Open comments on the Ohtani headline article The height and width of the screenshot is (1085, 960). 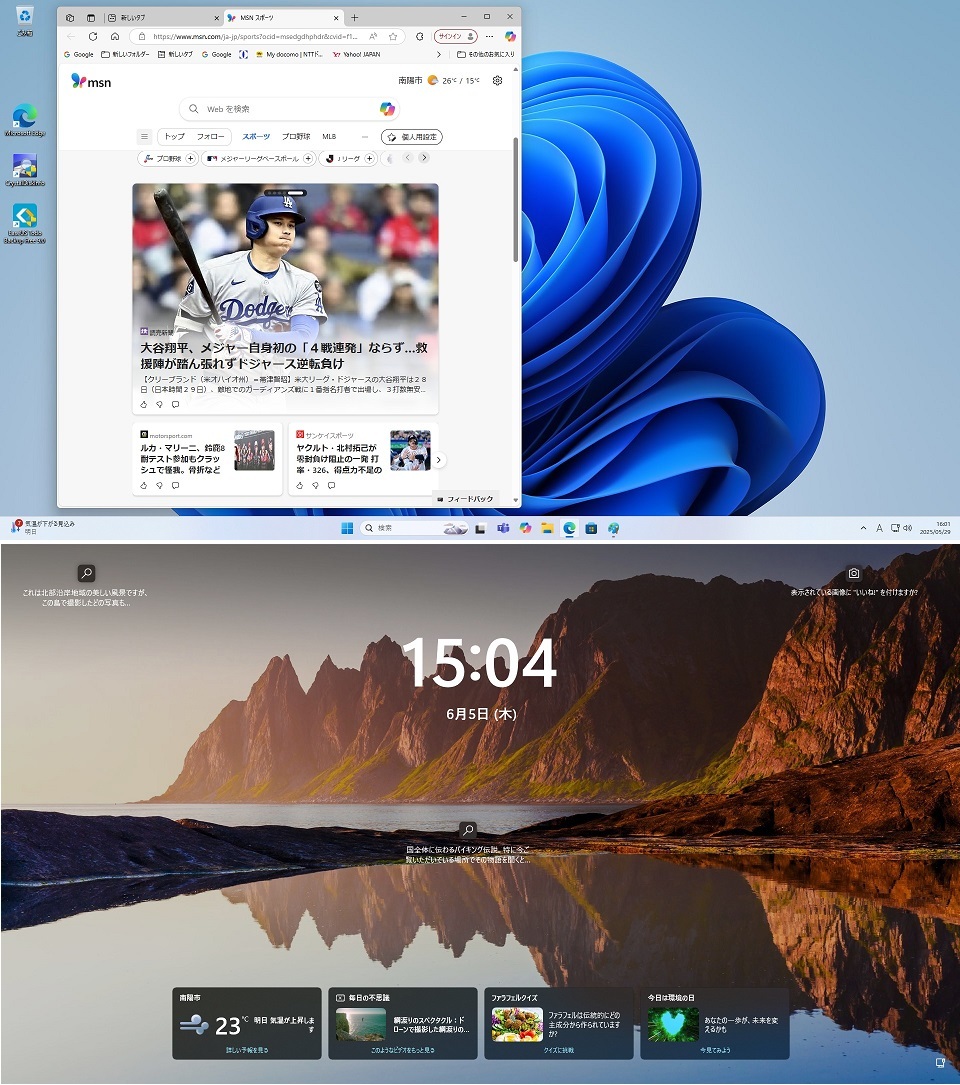pos(175,404)
